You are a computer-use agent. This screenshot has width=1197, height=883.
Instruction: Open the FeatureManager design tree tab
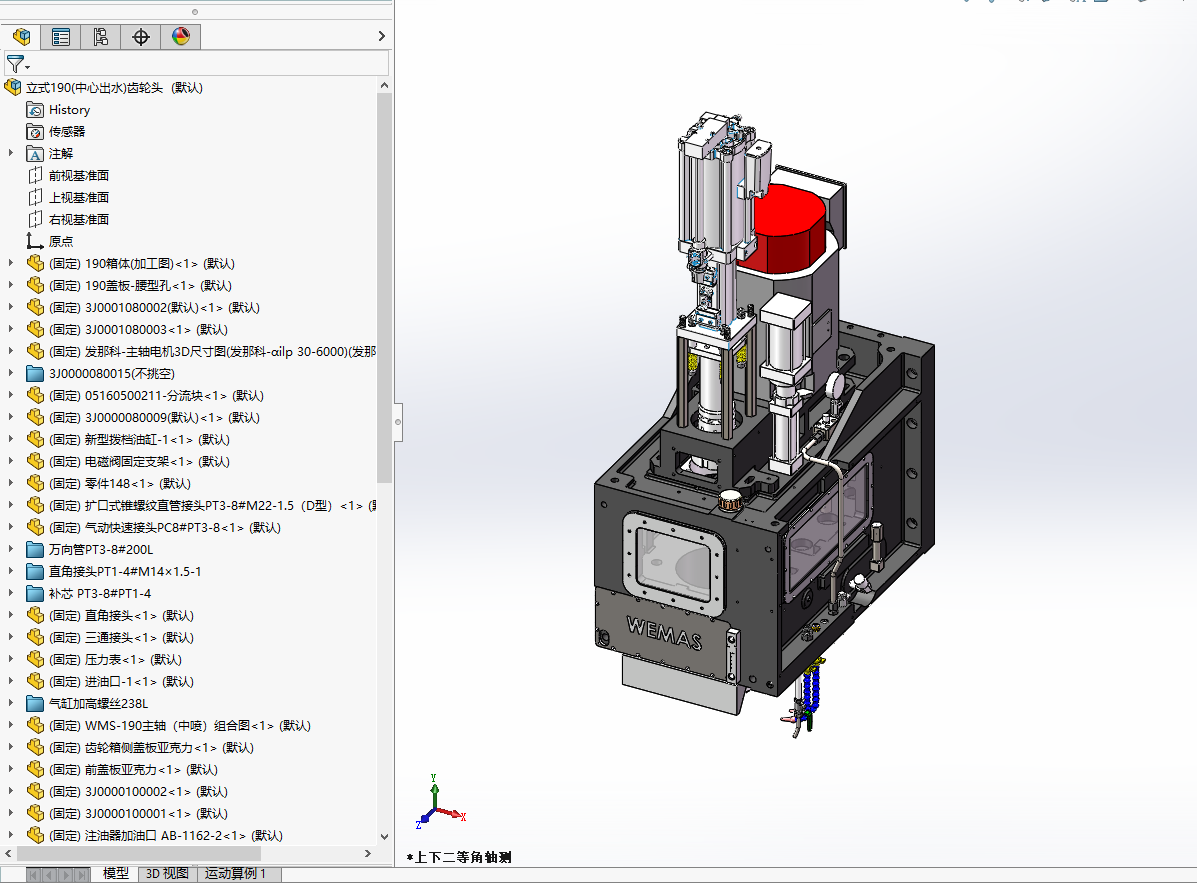(21, 37)
